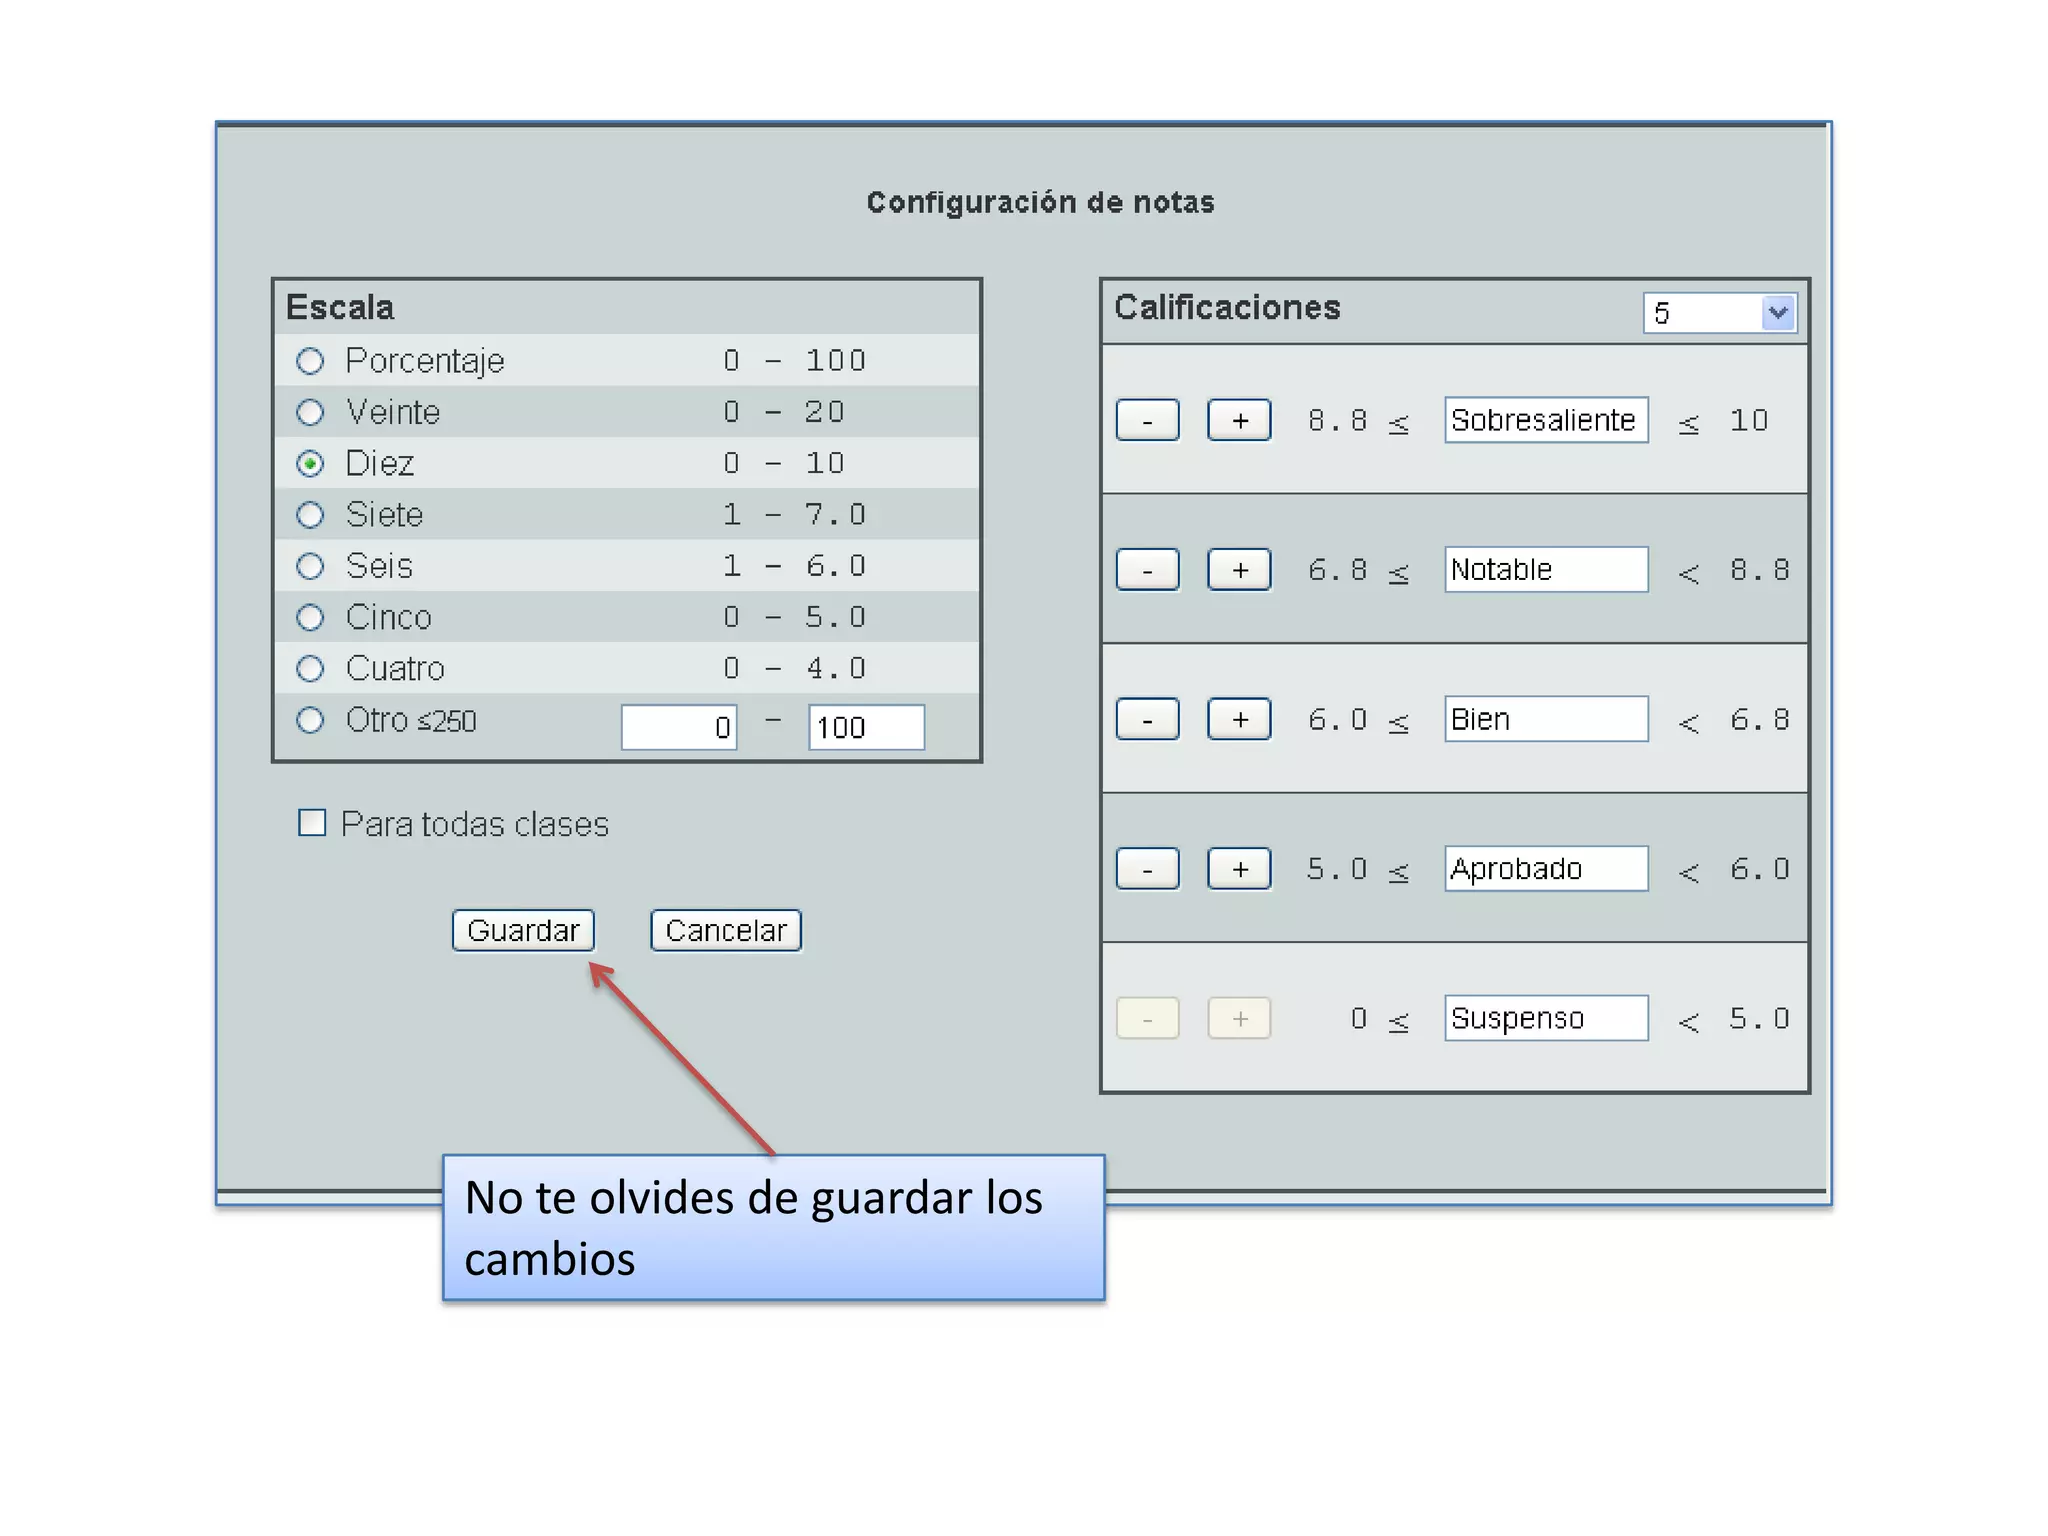
Task: Click plus button on Notable row
Action: 1239,570
